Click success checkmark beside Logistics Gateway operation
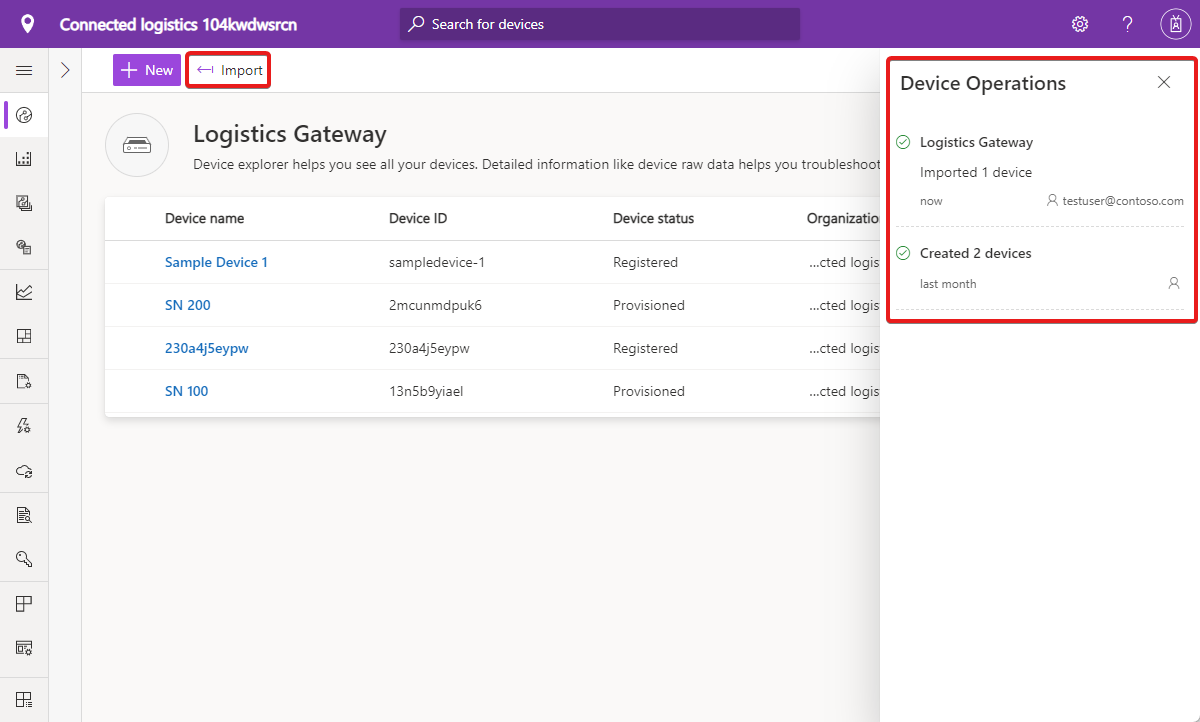Screen dimensions: 1200x722 [903, 142]
